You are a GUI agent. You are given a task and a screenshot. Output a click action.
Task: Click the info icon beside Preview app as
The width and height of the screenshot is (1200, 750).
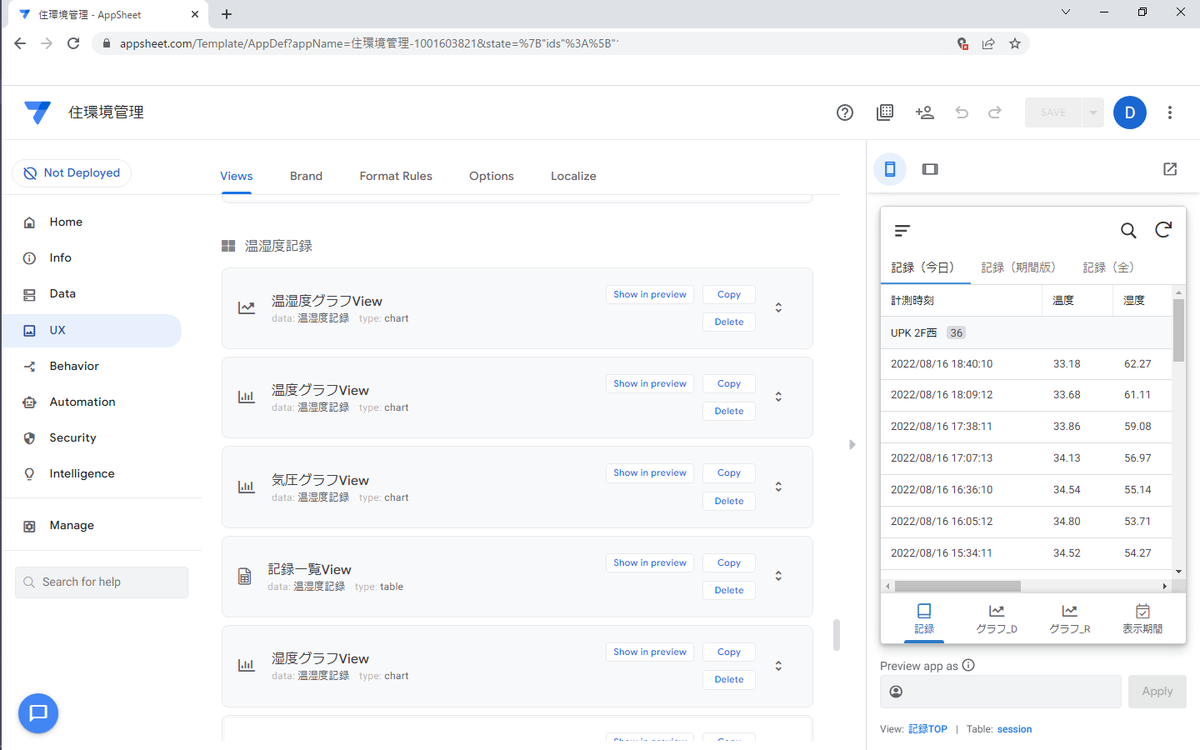(968, 665)
